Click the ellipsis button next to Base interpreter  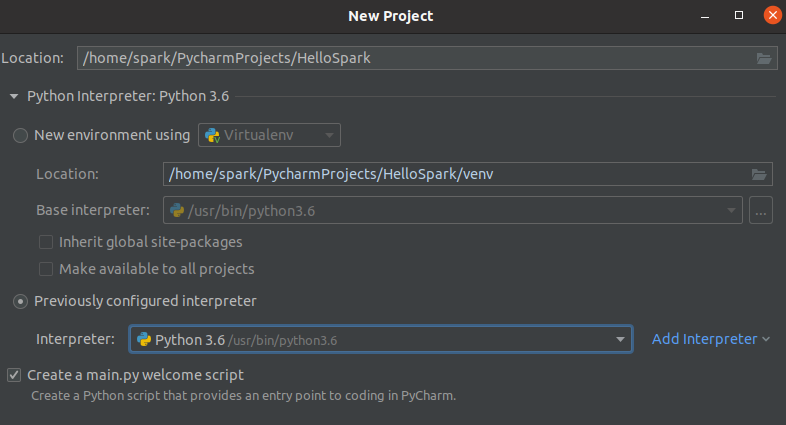click(760, 210)
